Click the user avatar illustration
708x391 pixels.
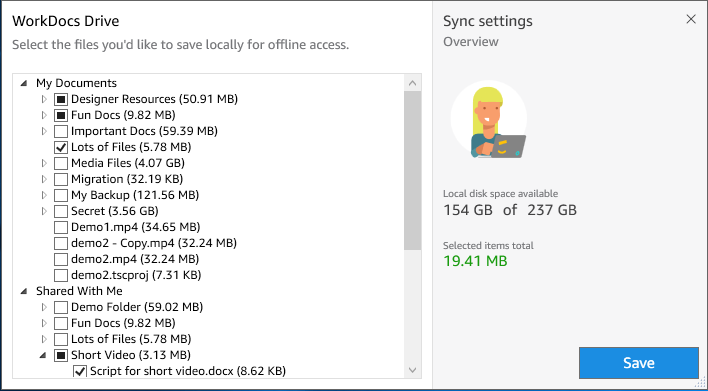coord(489,119)
